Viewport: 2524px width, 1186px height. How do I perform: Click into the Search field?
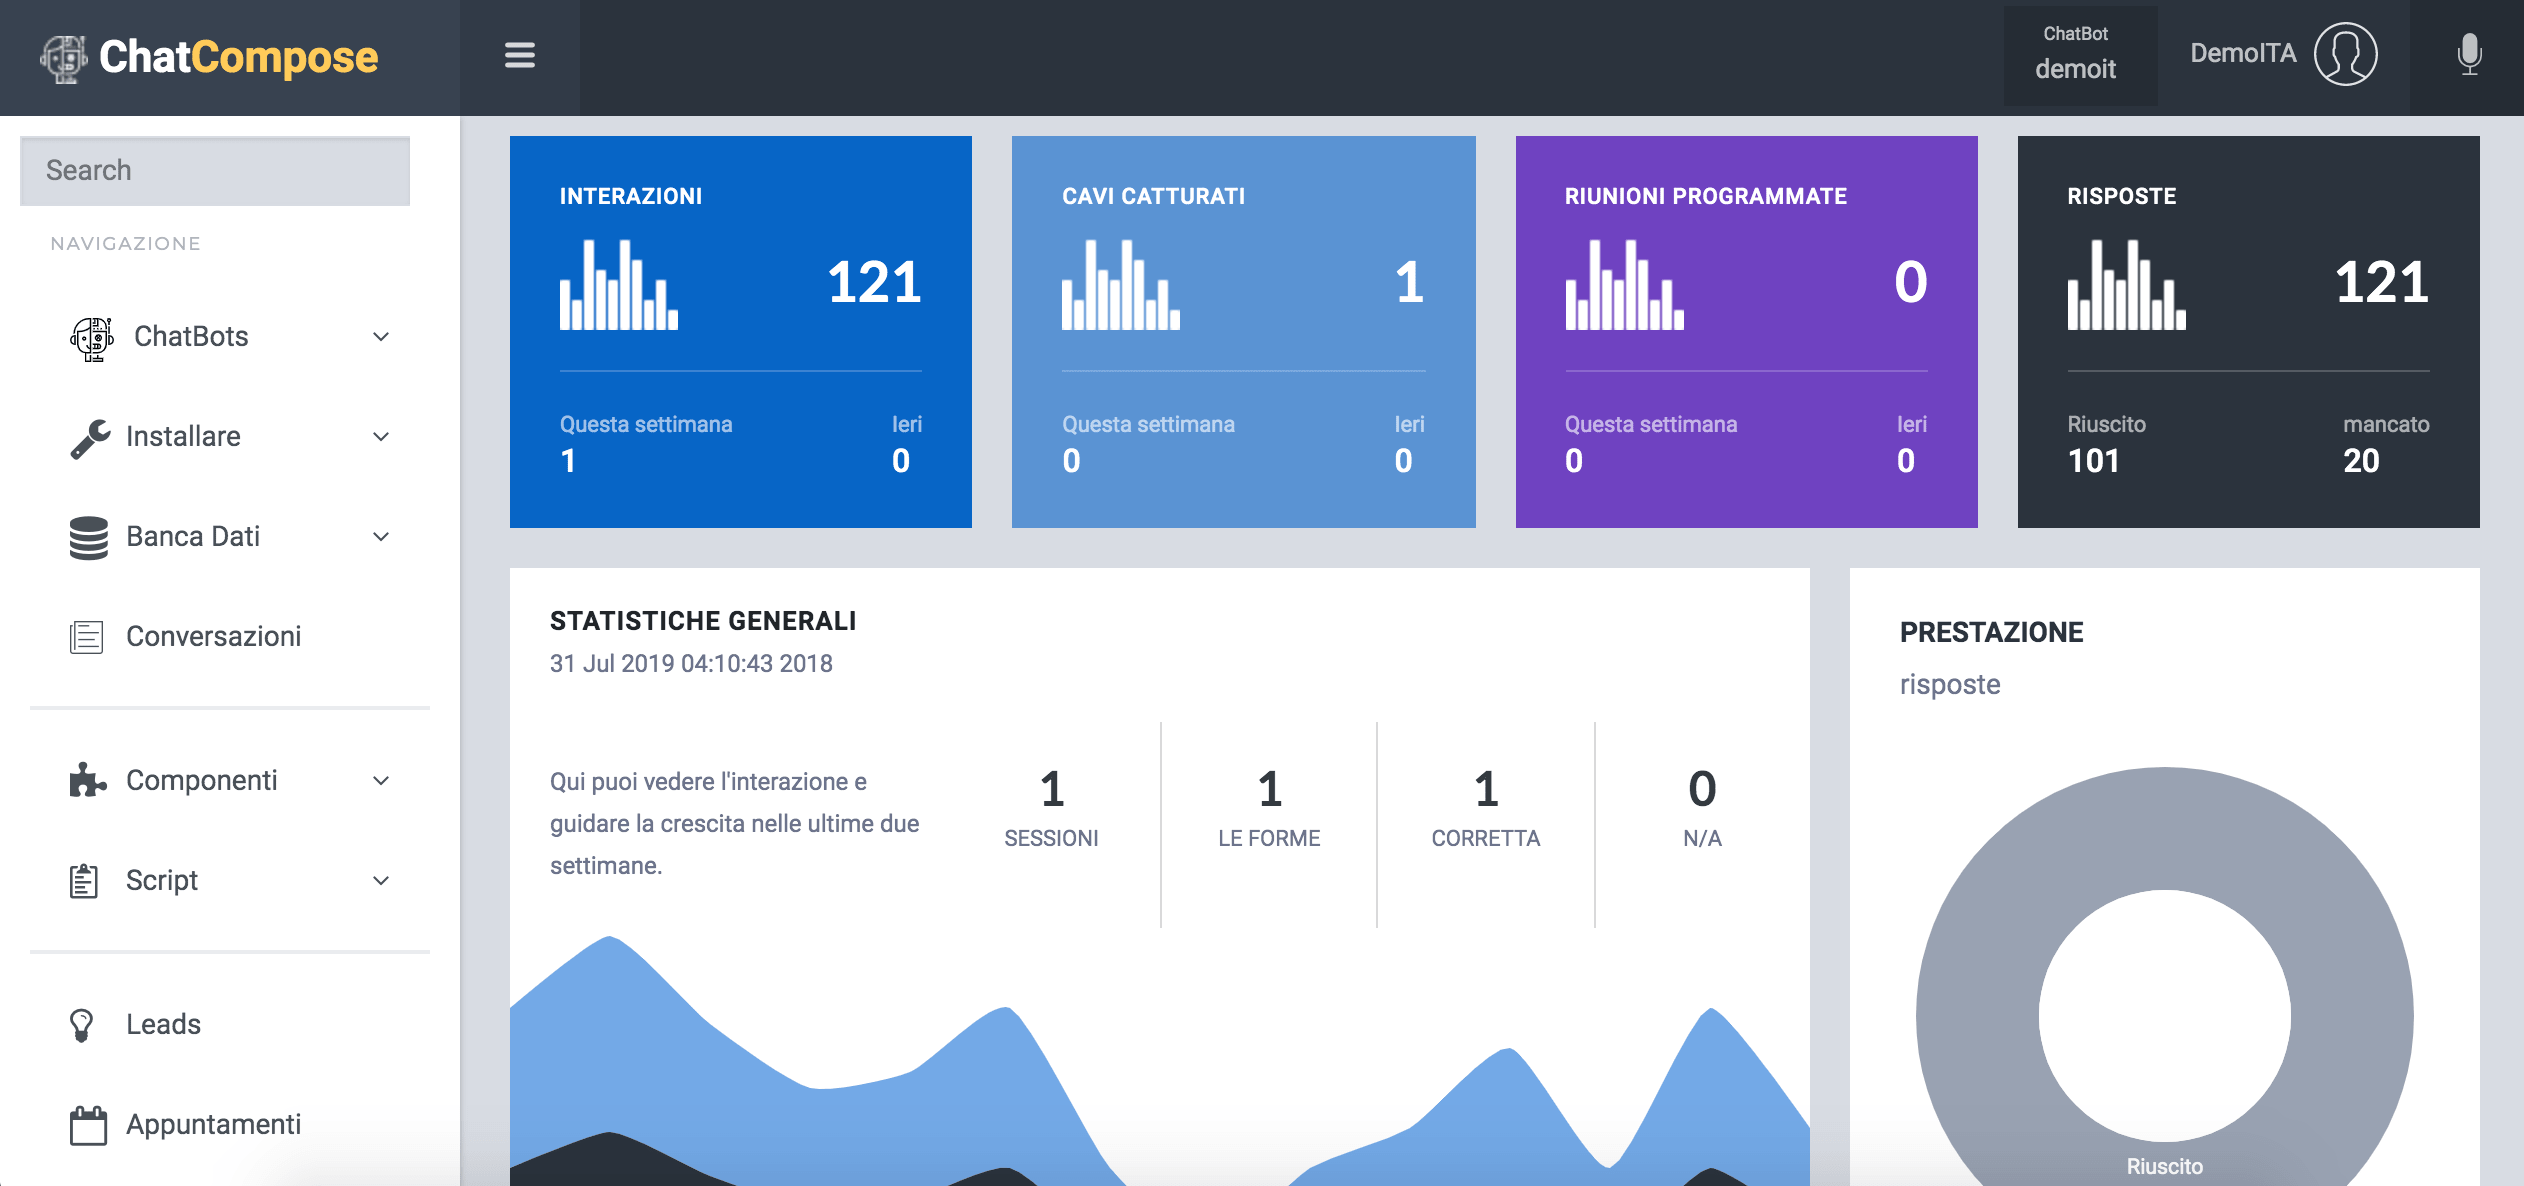click(215, 171)
